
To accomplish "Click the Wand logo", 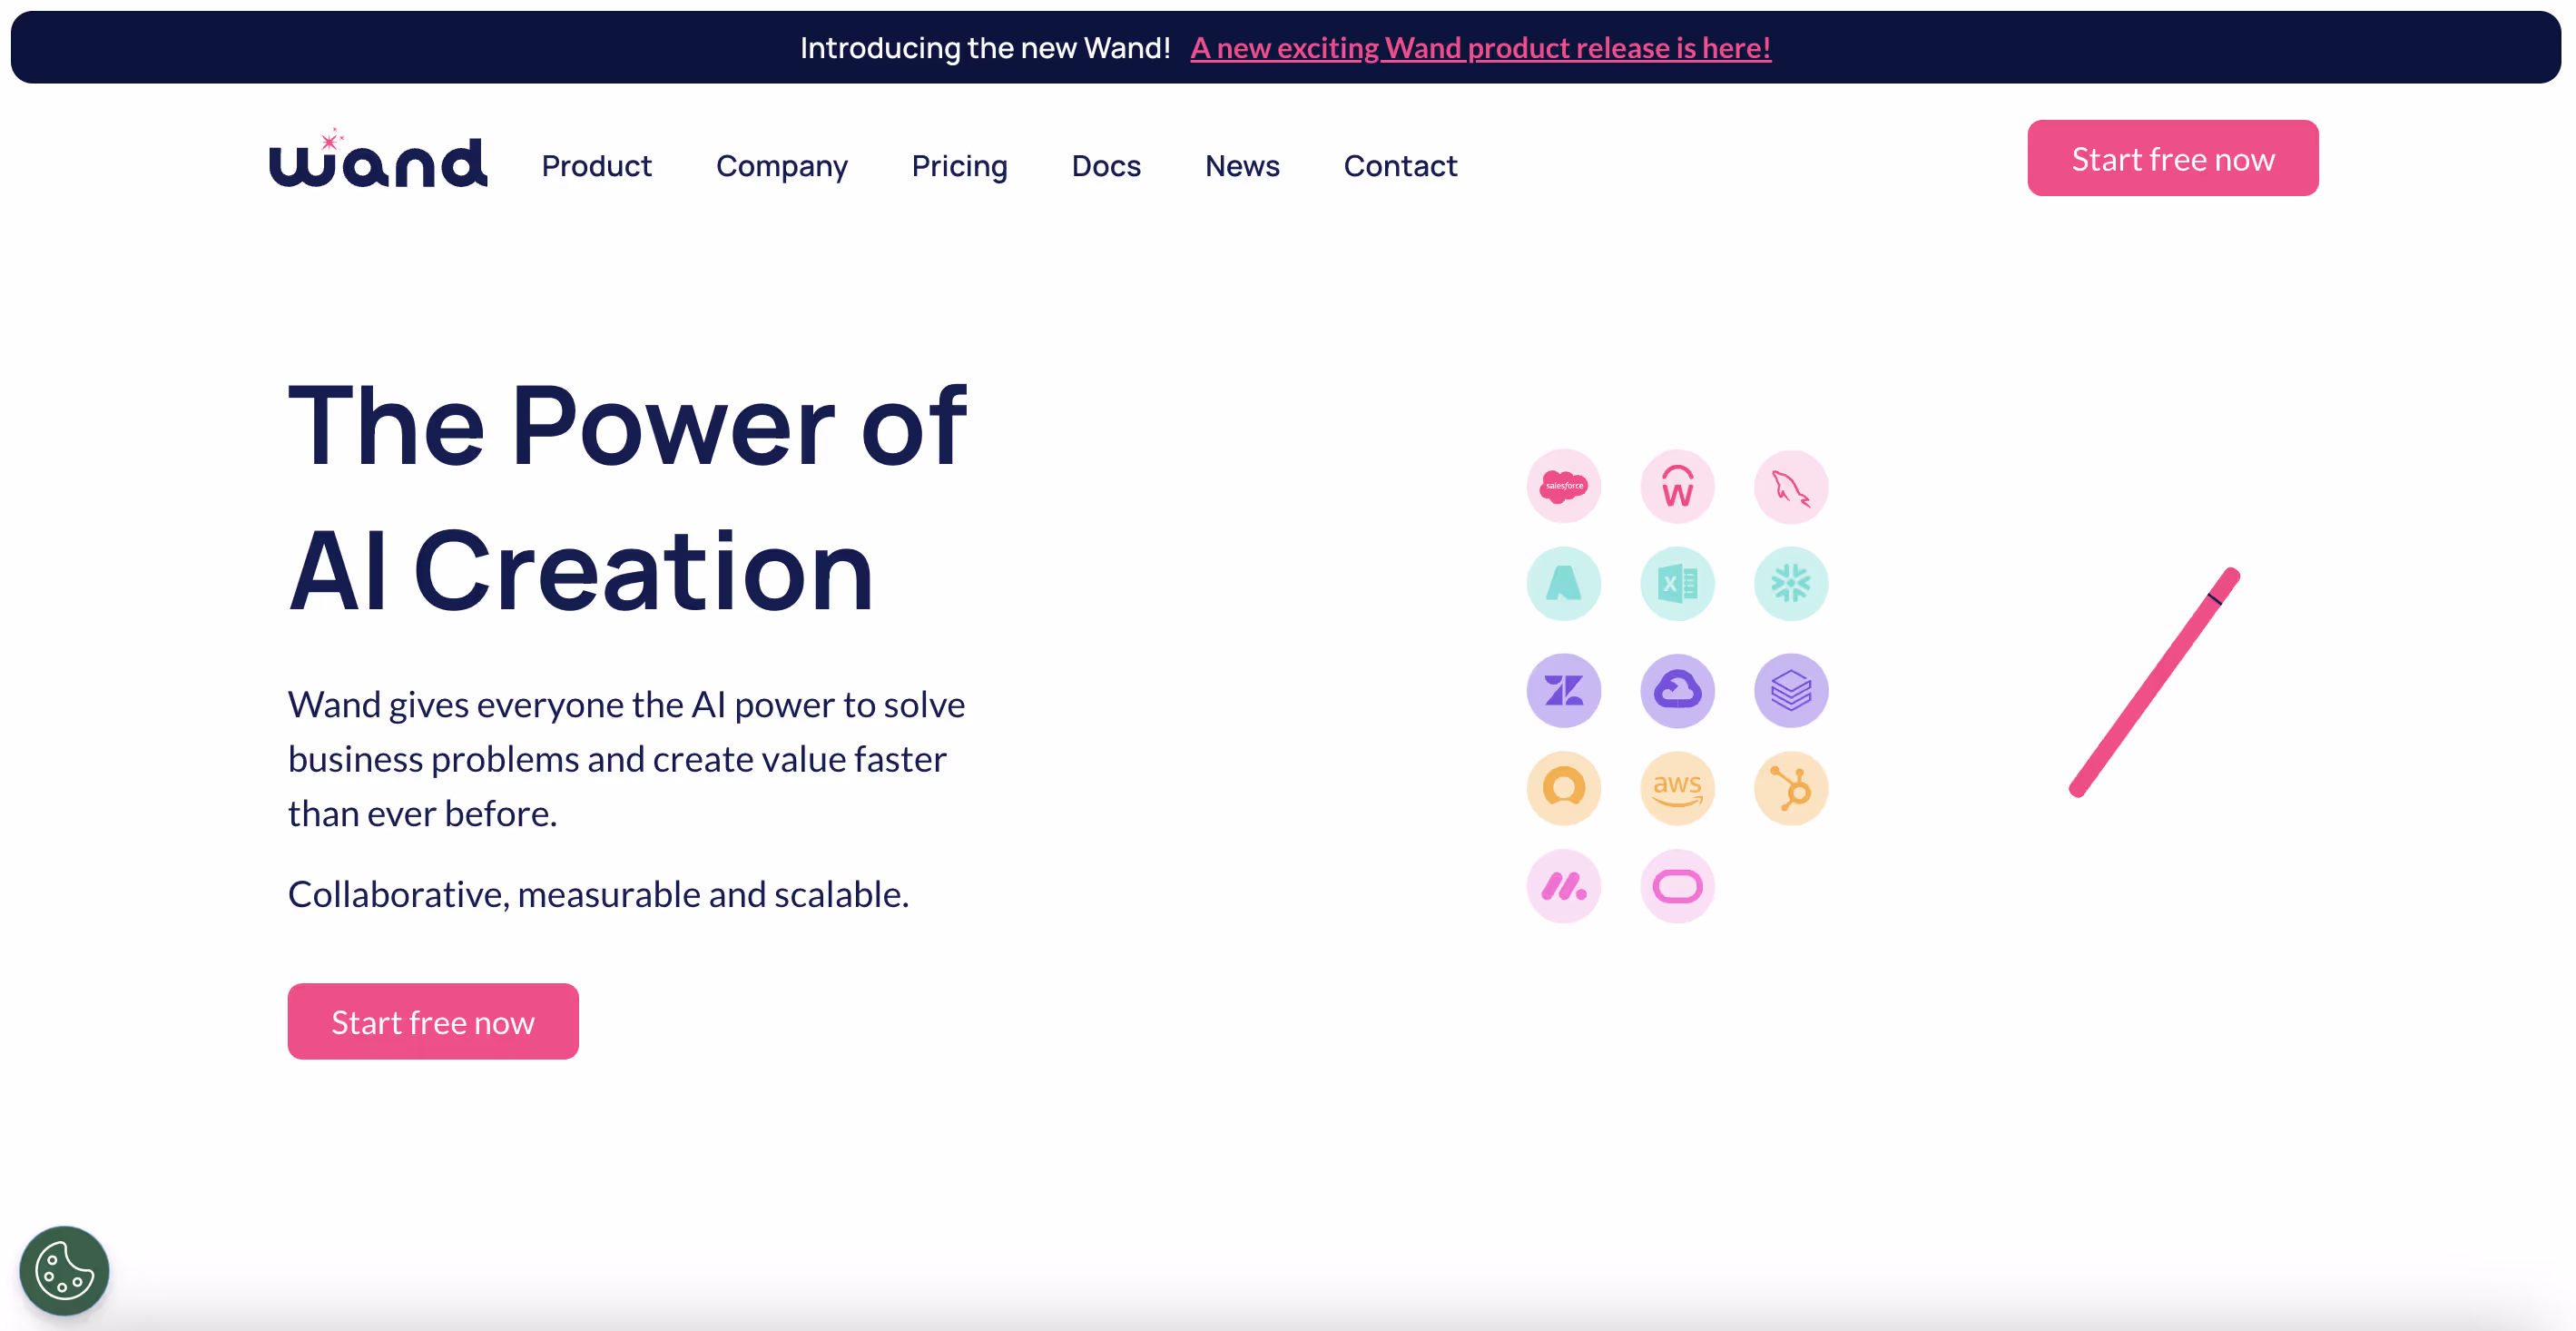I will click(378, 160).
